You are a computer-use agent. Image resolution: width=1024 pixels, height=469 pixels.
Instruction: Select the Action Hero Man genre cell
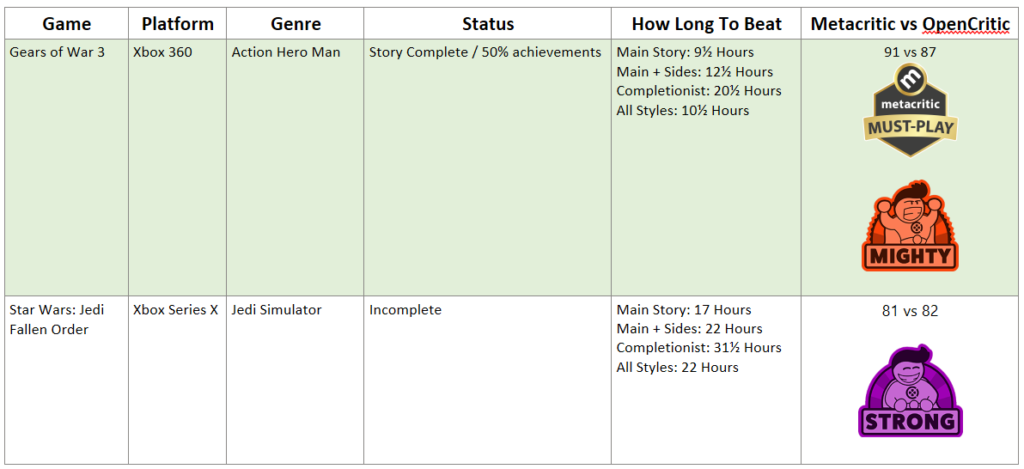click(283, 52)
